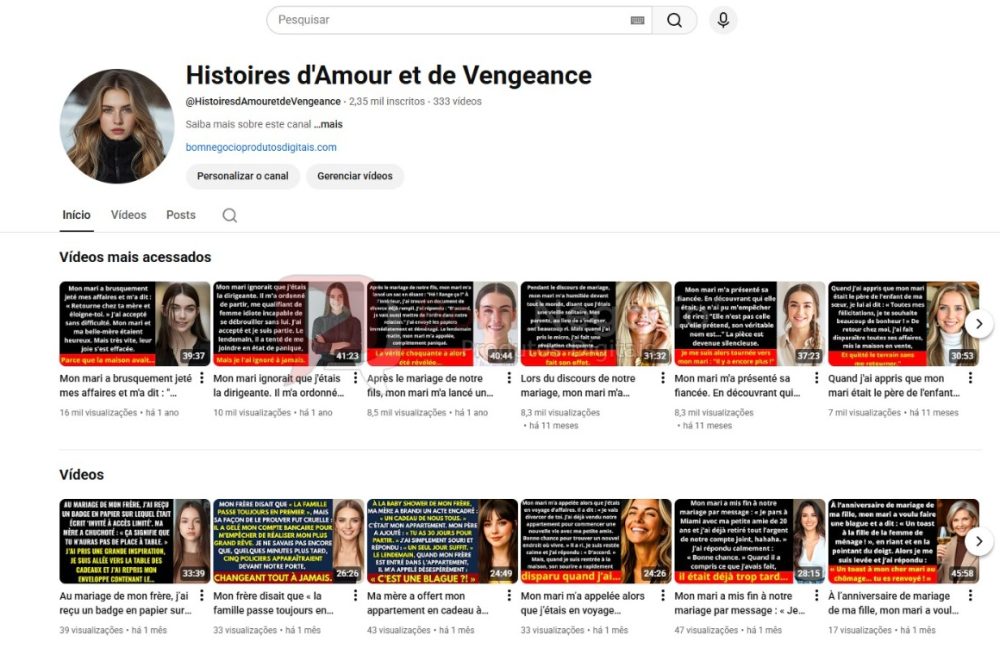Activate voice search with the microphone icon
The image size is (1000, 667).
point(723,20)
